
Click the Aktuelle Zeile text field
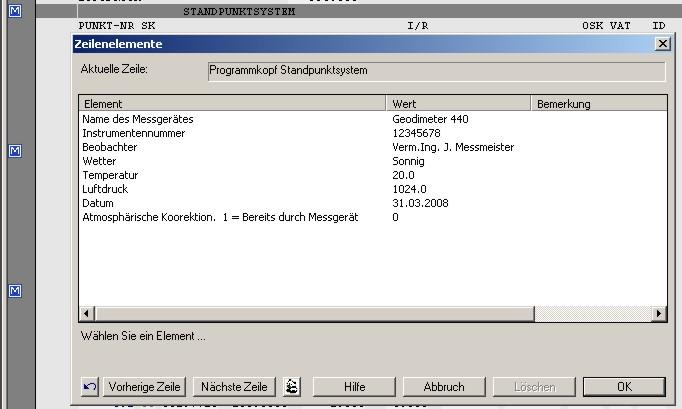(x=435, y=71)
